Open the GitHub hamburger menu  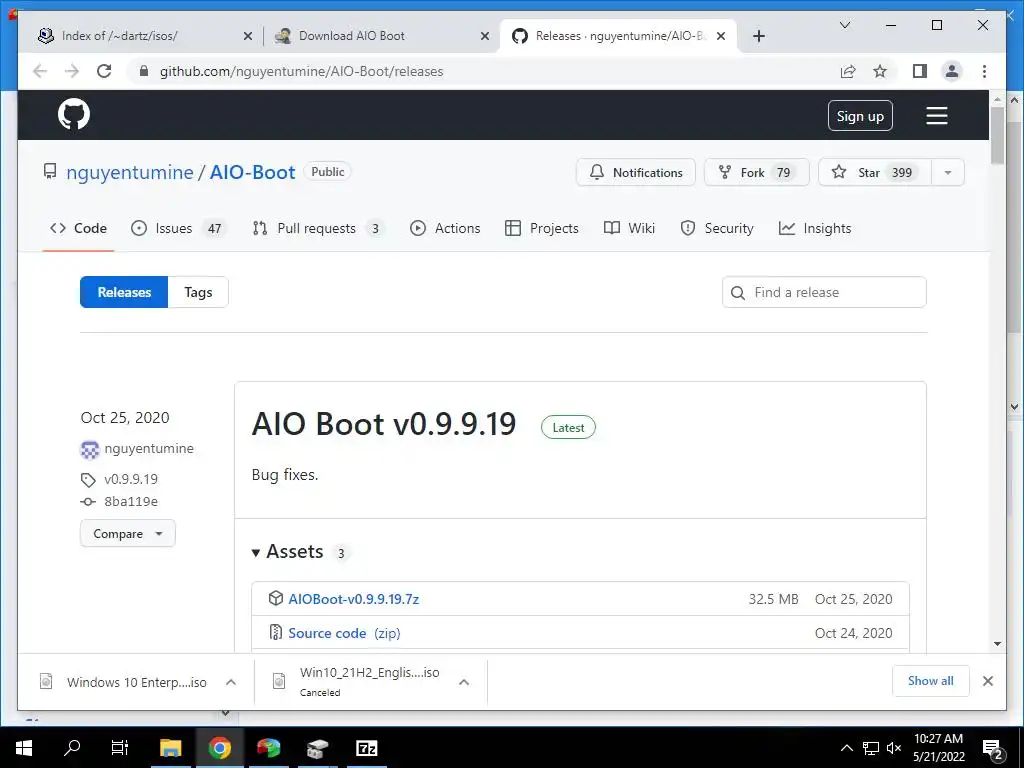[x=936, y=116]
